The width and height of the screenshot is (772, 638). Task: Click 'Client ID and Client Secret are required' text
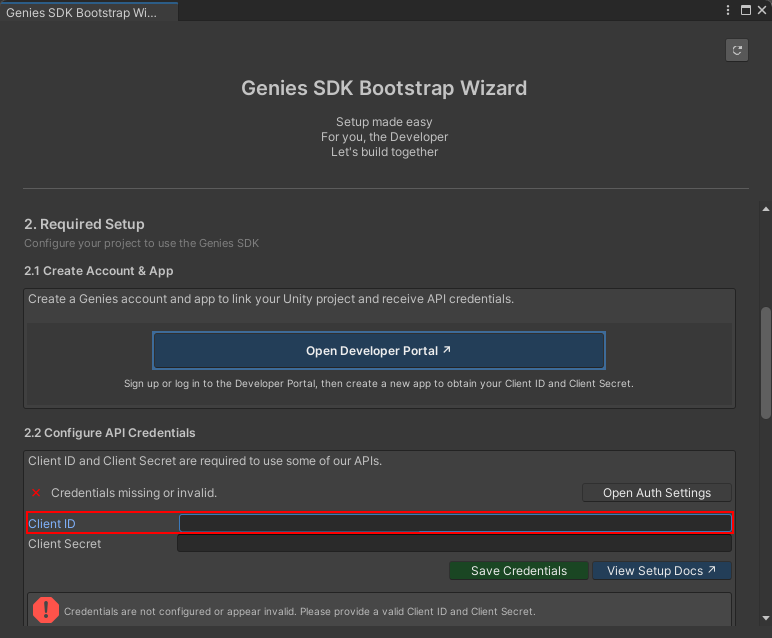(205, 461)
